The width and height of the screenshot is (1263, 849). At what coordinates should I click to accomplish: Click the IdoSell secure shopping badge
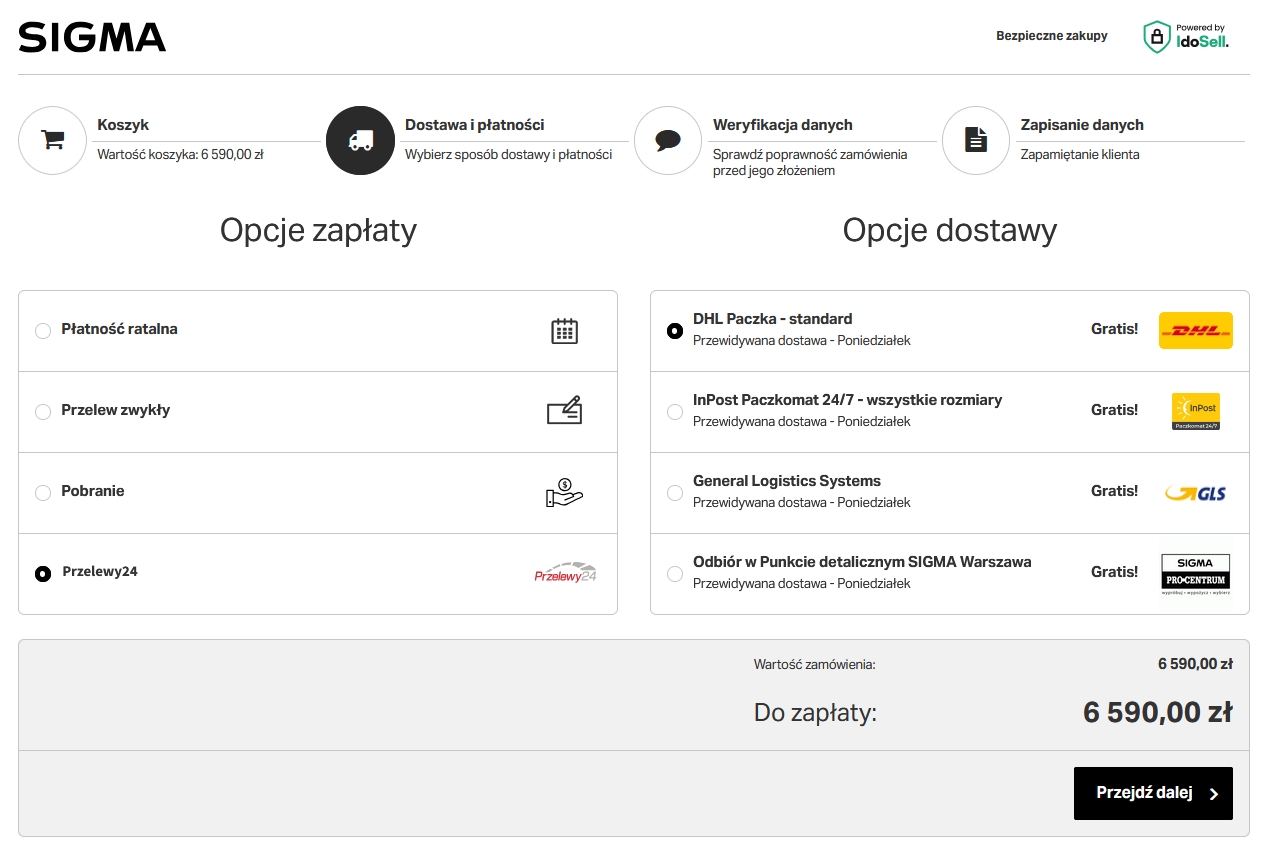coord(1185,37)
